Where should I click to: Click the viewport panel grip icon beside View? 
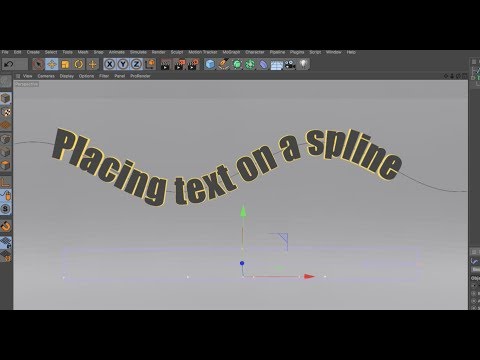click(x=18, y=76)
